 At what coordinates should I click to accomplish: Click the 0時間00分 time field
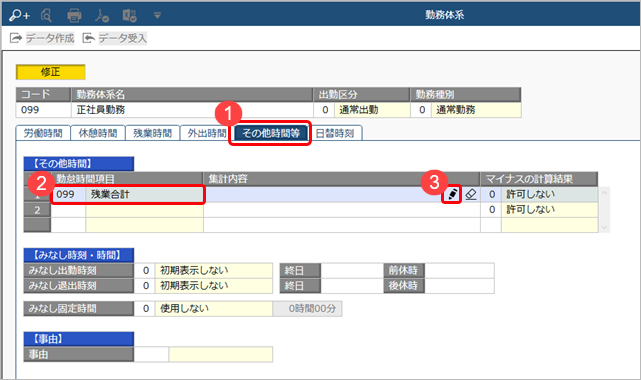click(307, 308)
